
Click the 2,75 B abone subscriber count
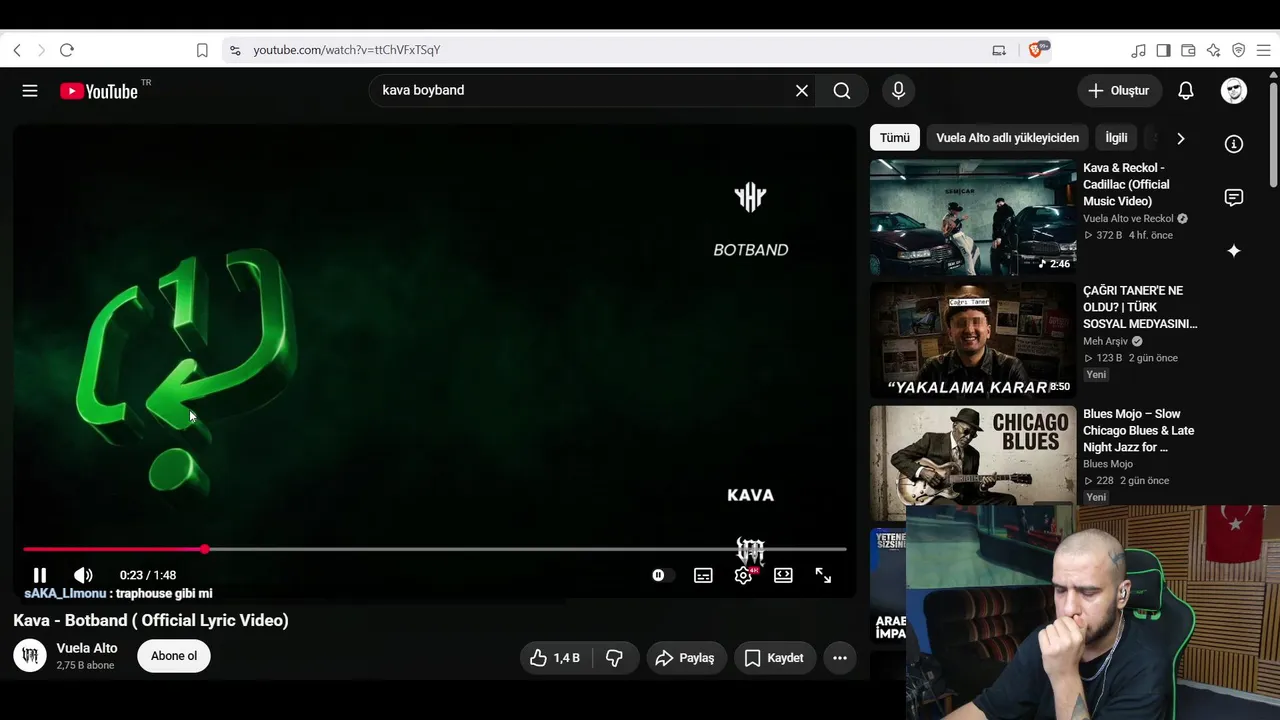click(x=85, y=665)
